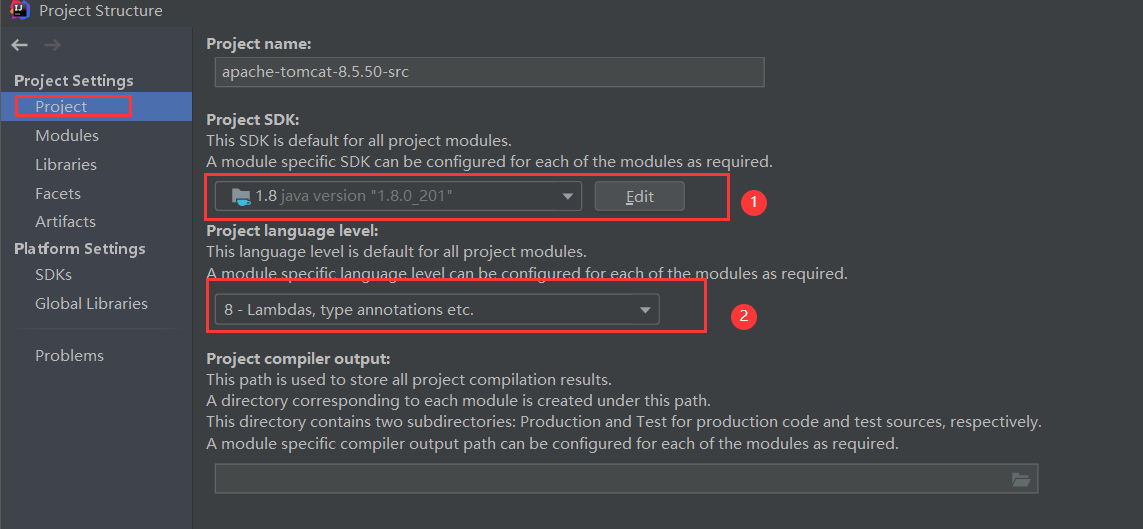Click the forward navigation arrow

pos(52,45)
